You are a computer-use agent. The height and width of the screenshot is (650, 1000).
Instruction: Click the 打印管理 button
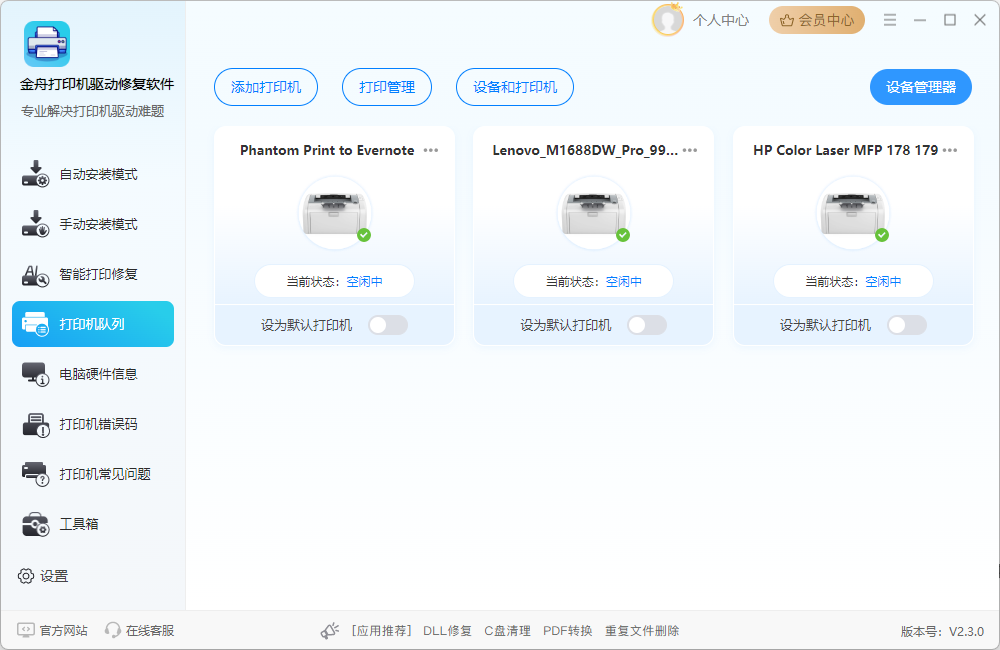pos(387,87)
